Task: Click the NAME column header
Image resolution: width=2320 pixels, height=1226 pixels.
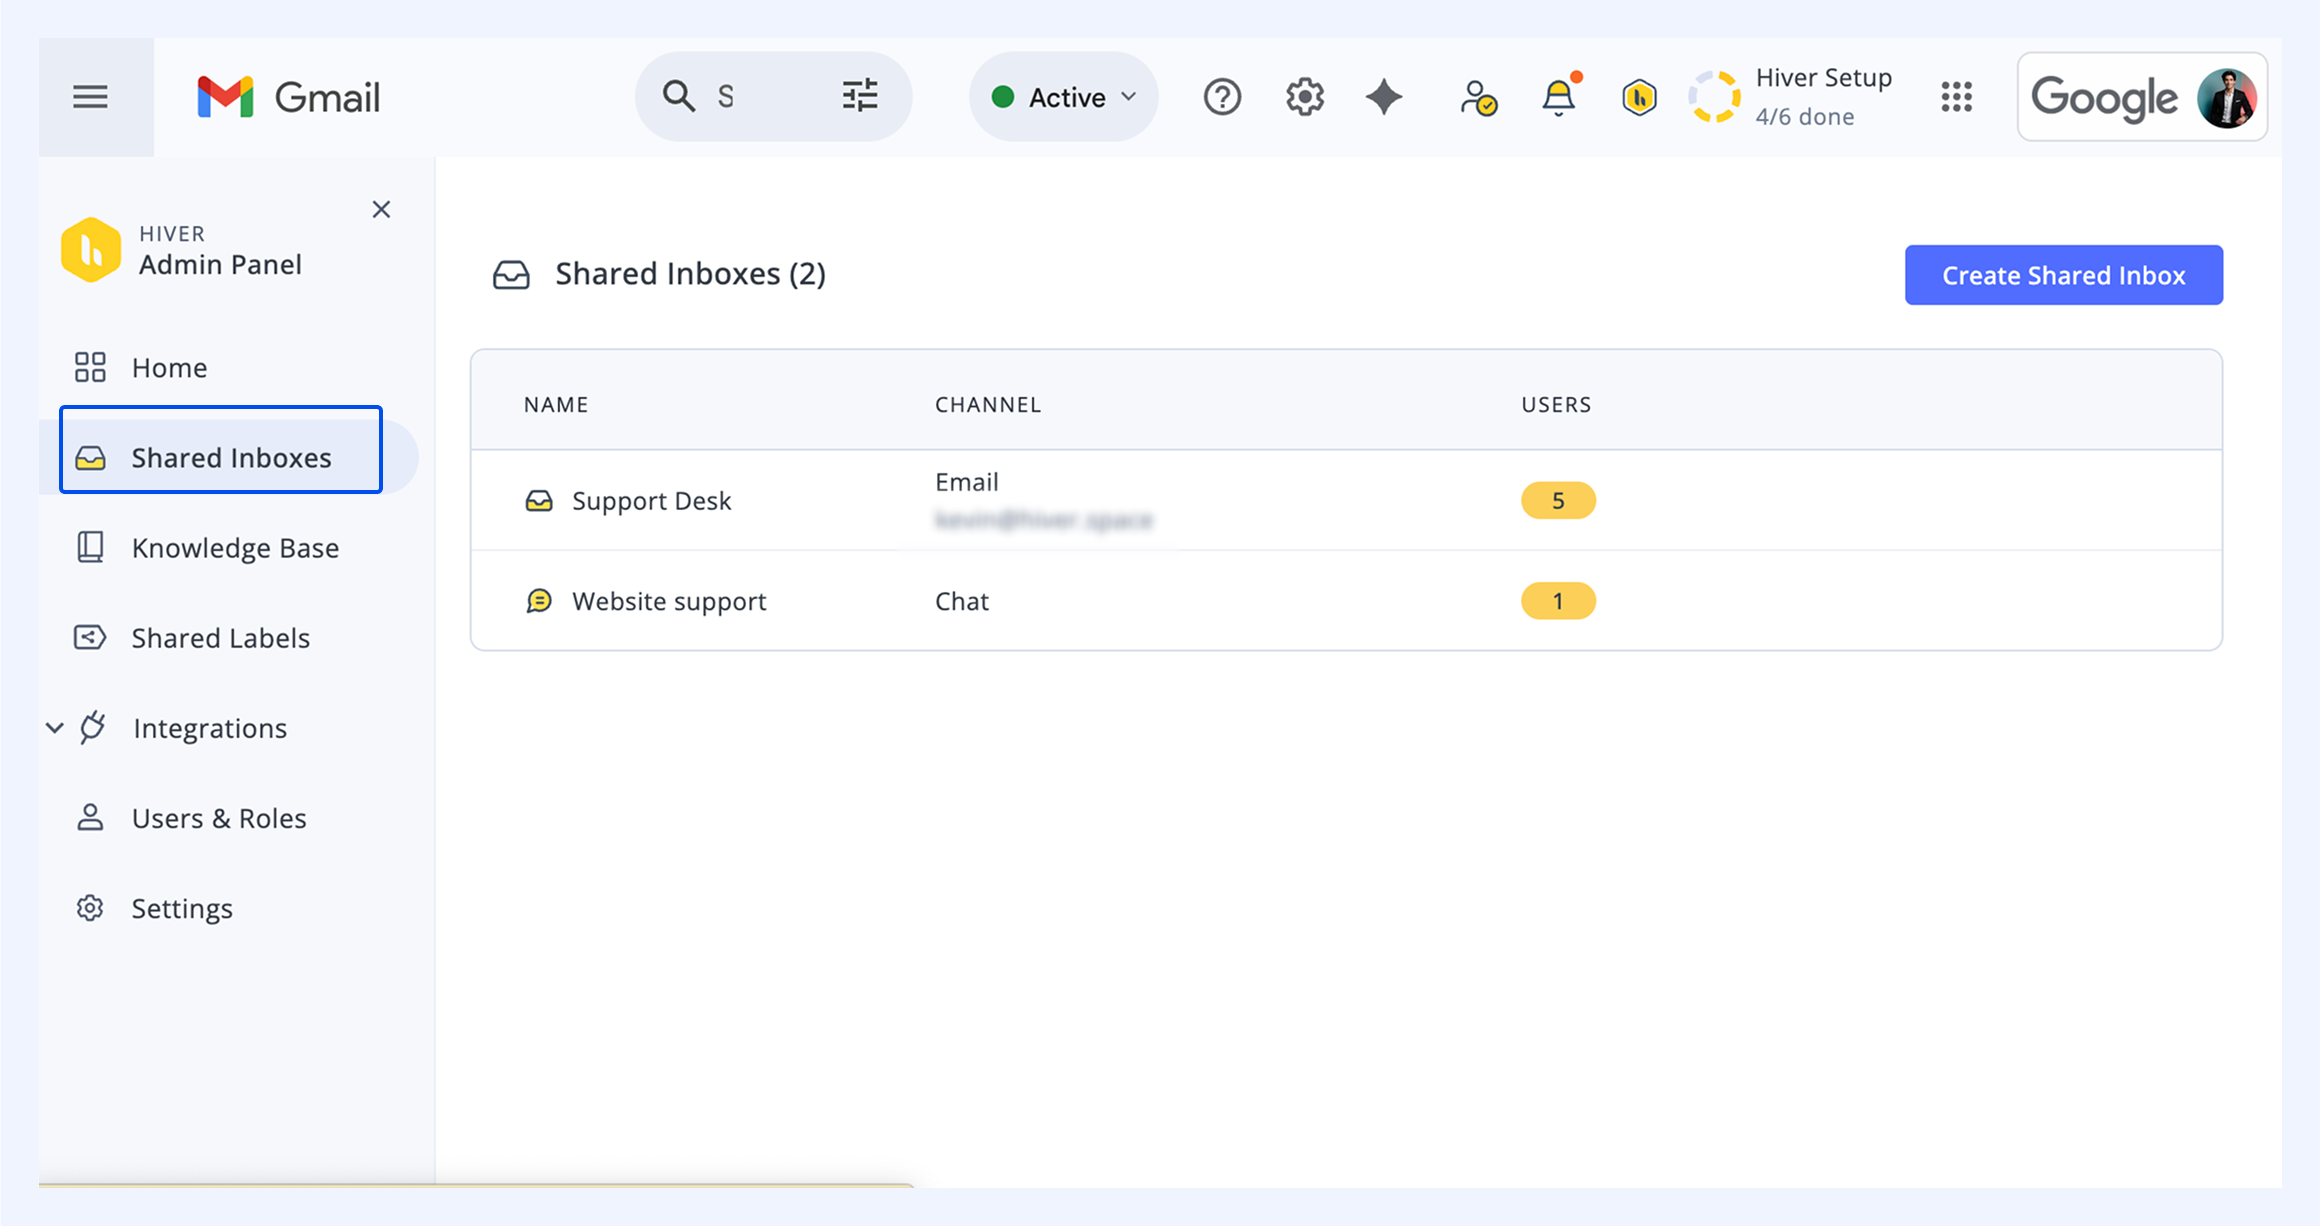Action: pos(556,405)
